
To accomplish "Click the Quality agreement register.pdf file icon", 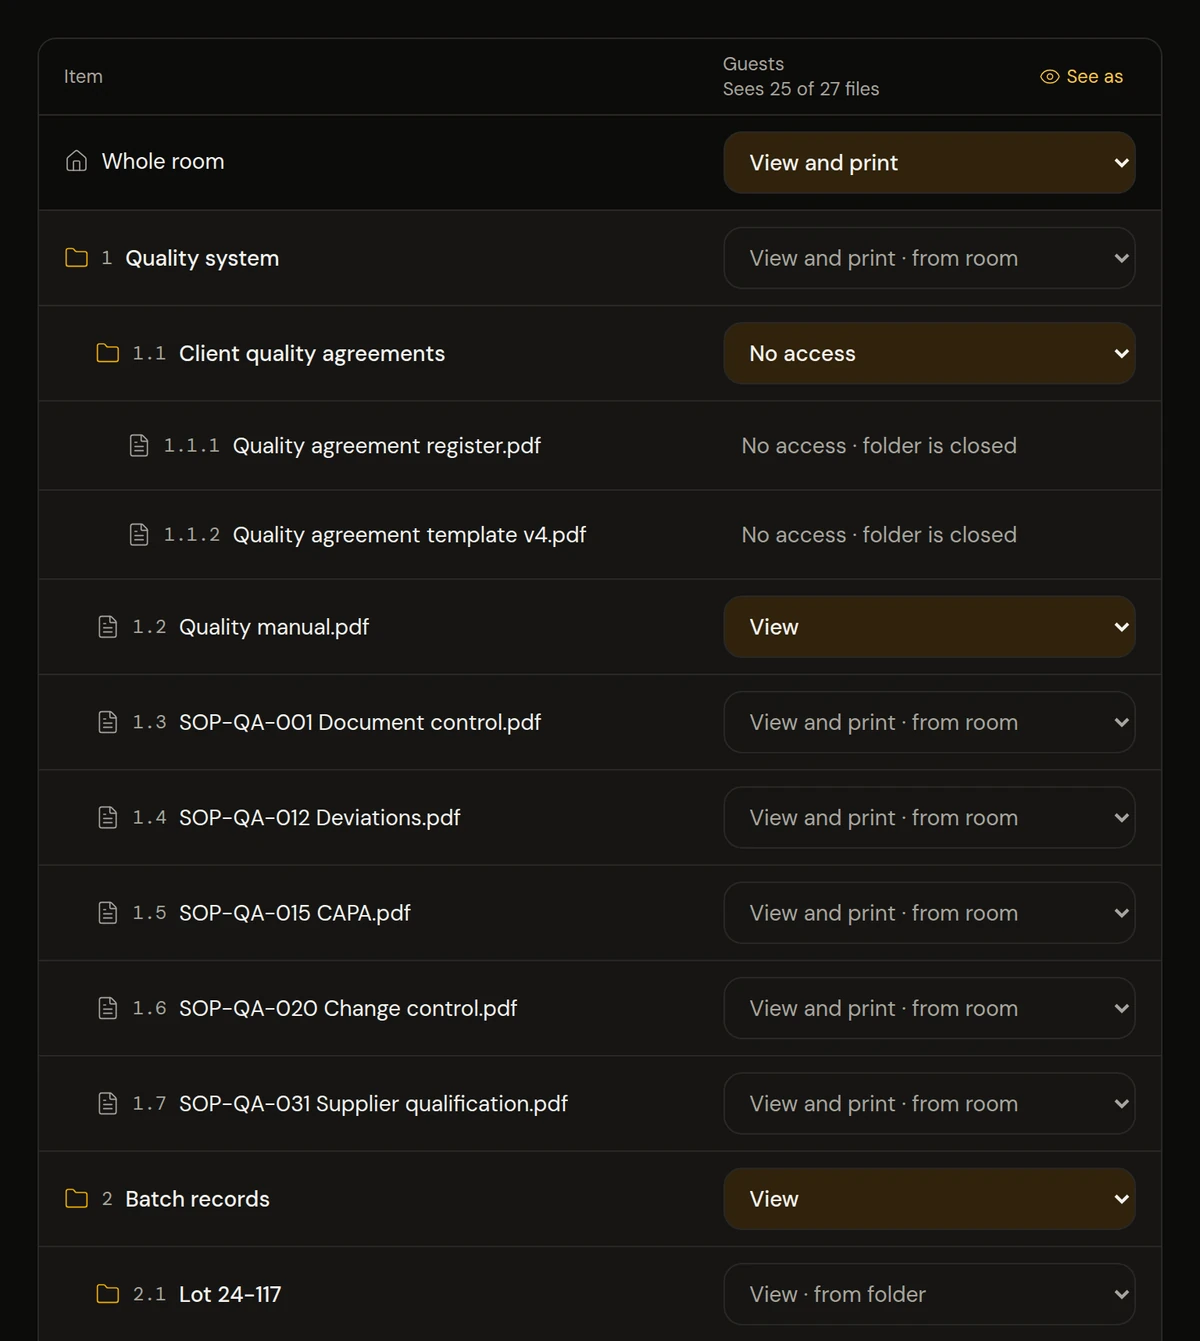I will [x=139, y=445].
